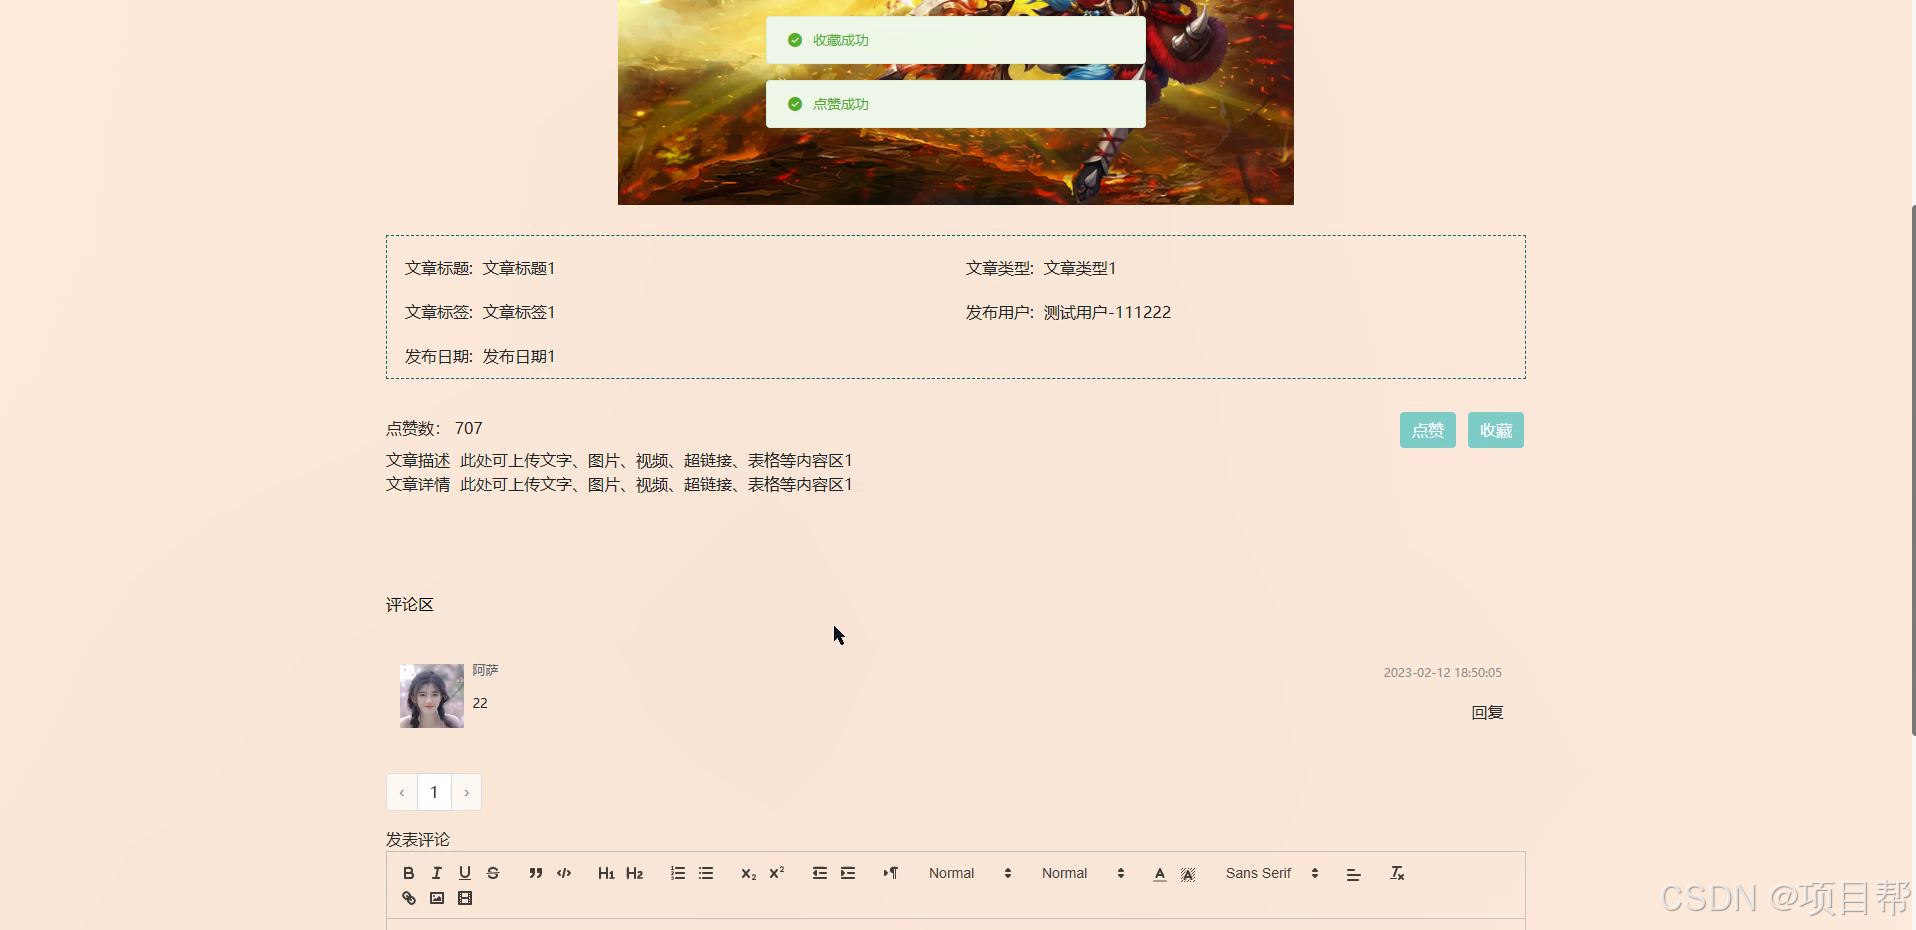The image size is (1916, 930).
Task: Open the text color picker
Action: tap(1160, 873)
